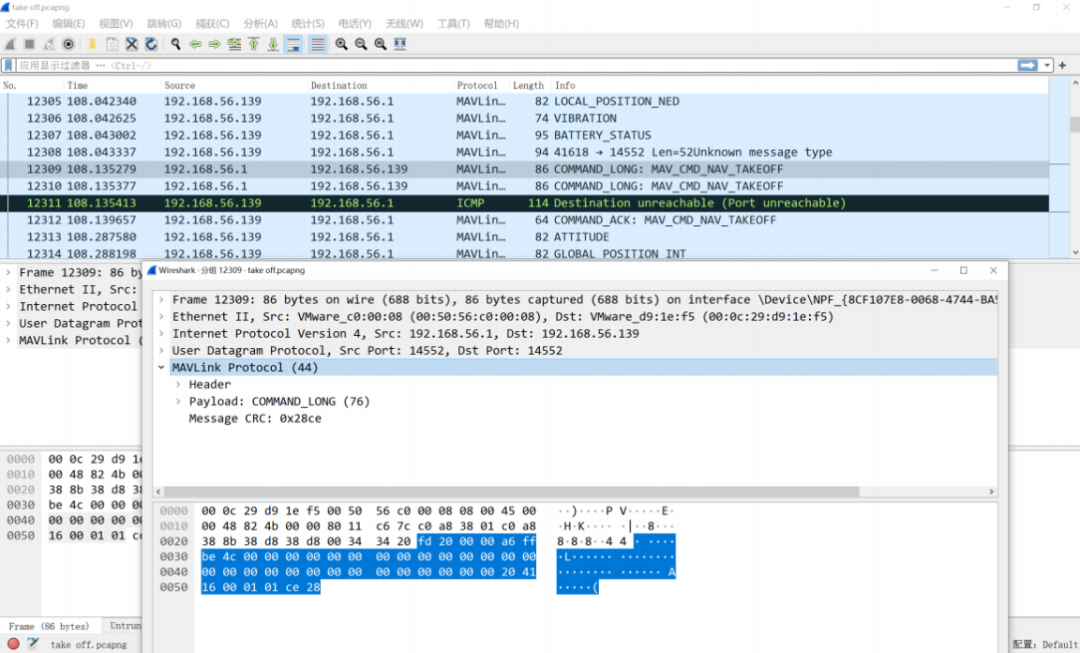Click the display filter input field

pos(517,65)
